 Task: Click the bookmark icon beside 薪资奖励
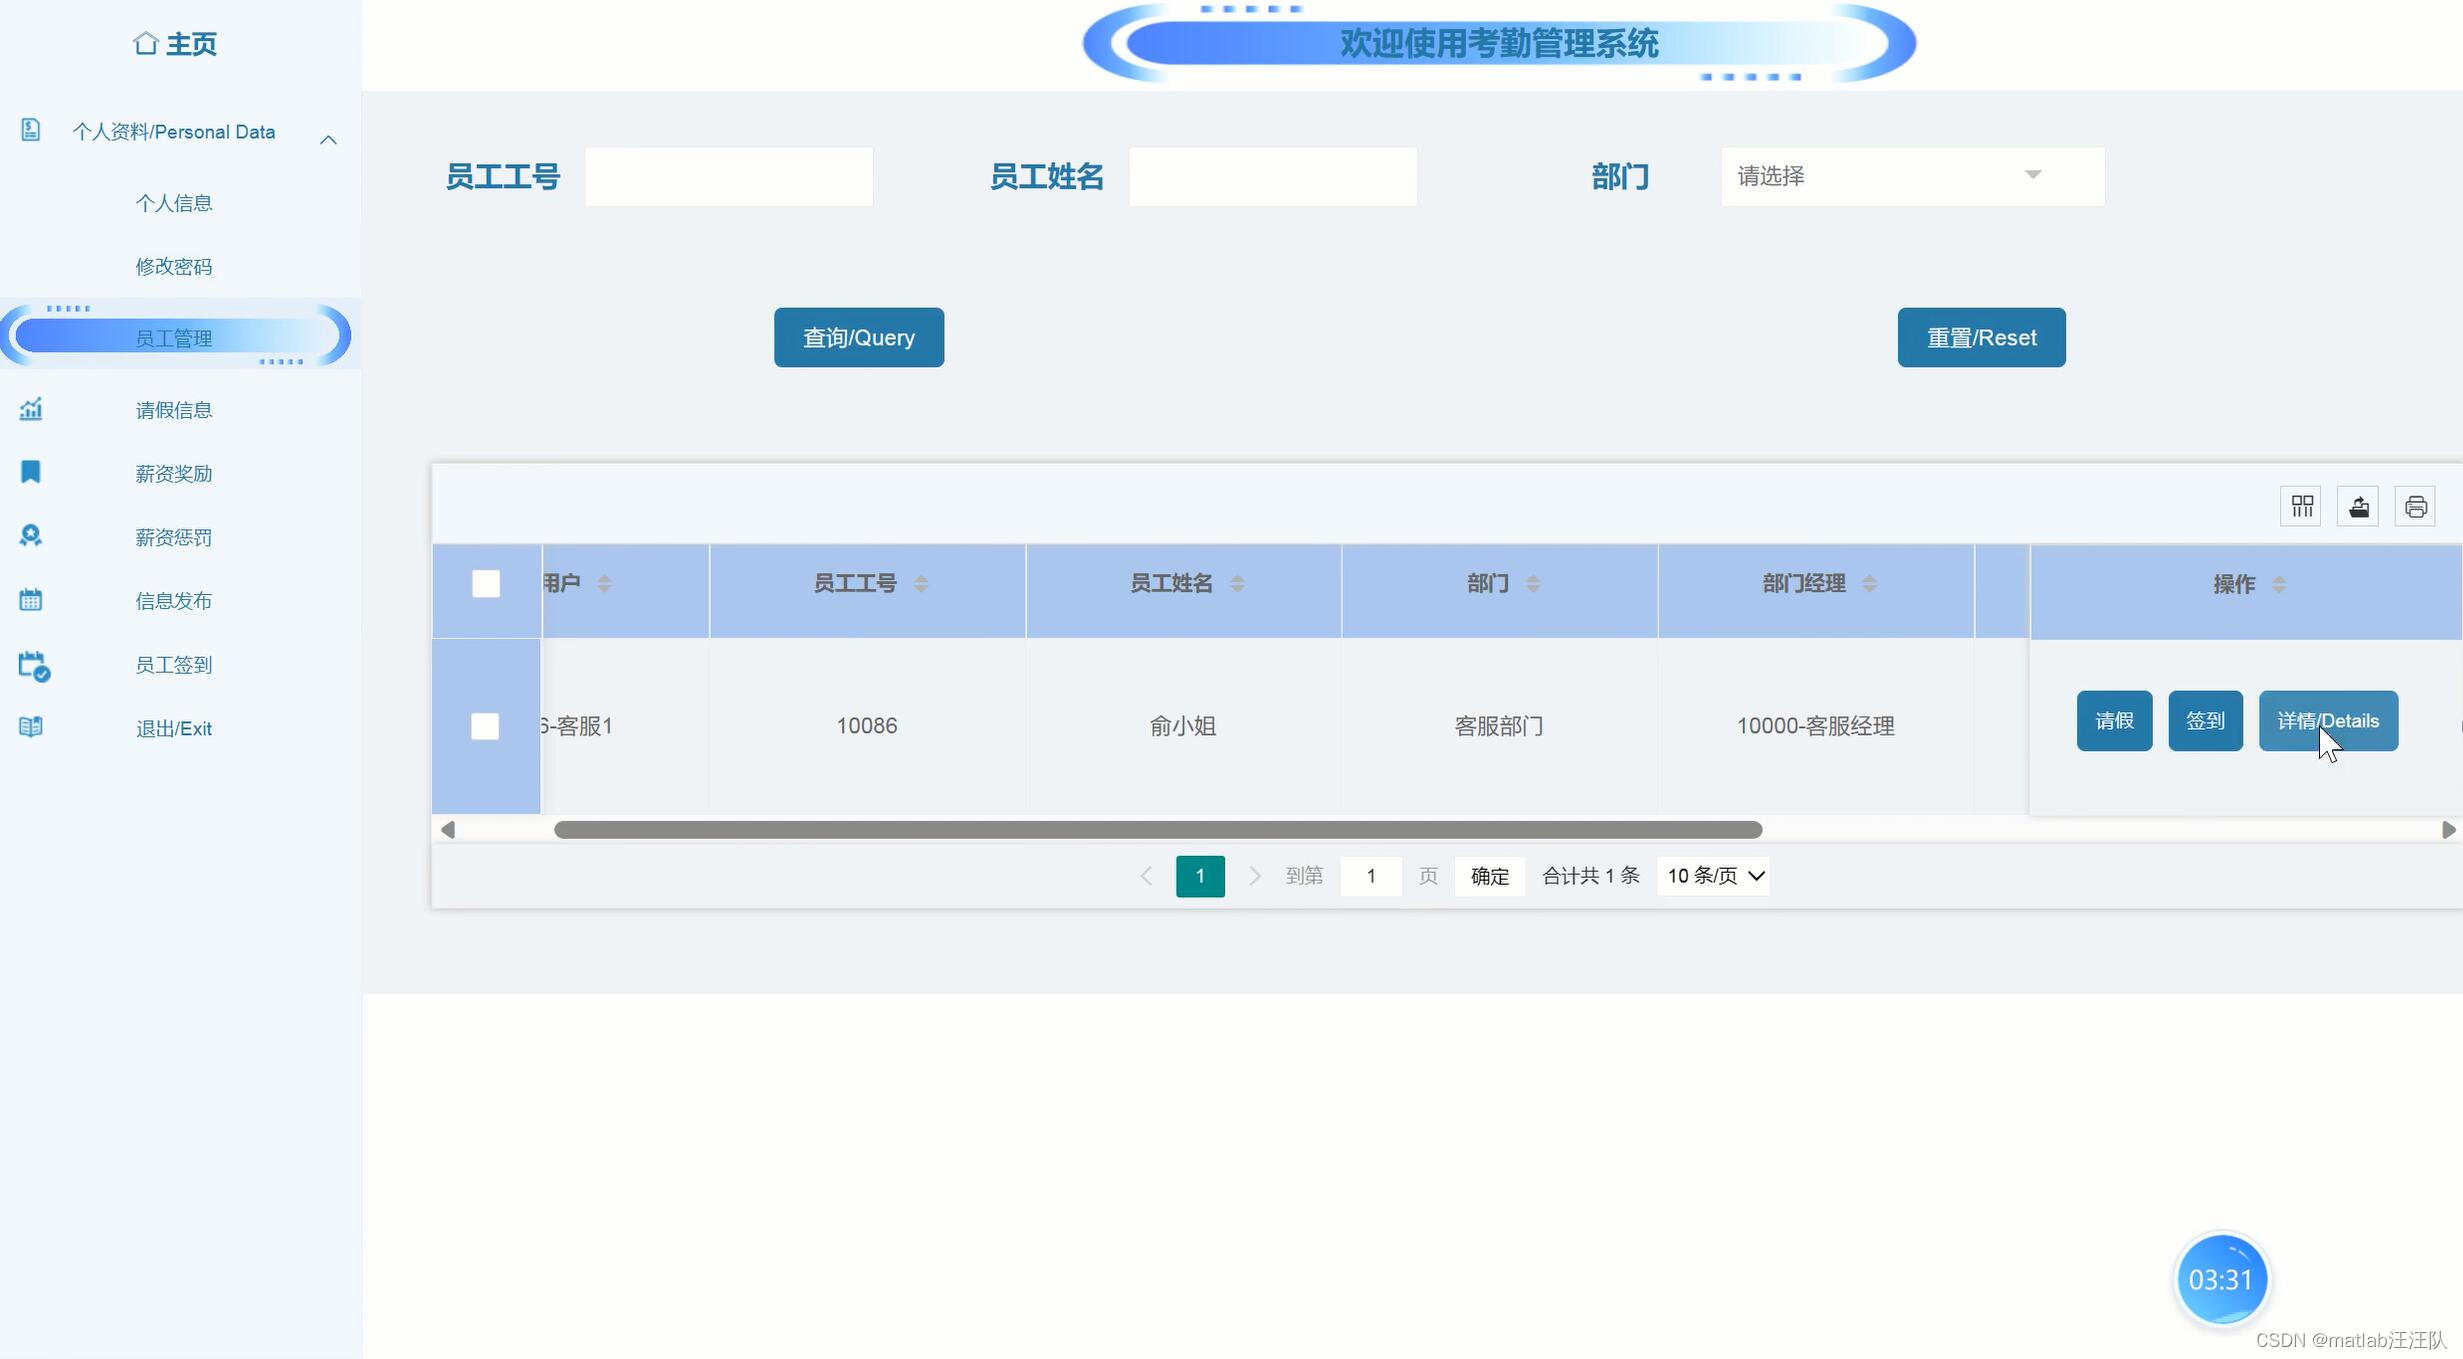click(31, 472)
